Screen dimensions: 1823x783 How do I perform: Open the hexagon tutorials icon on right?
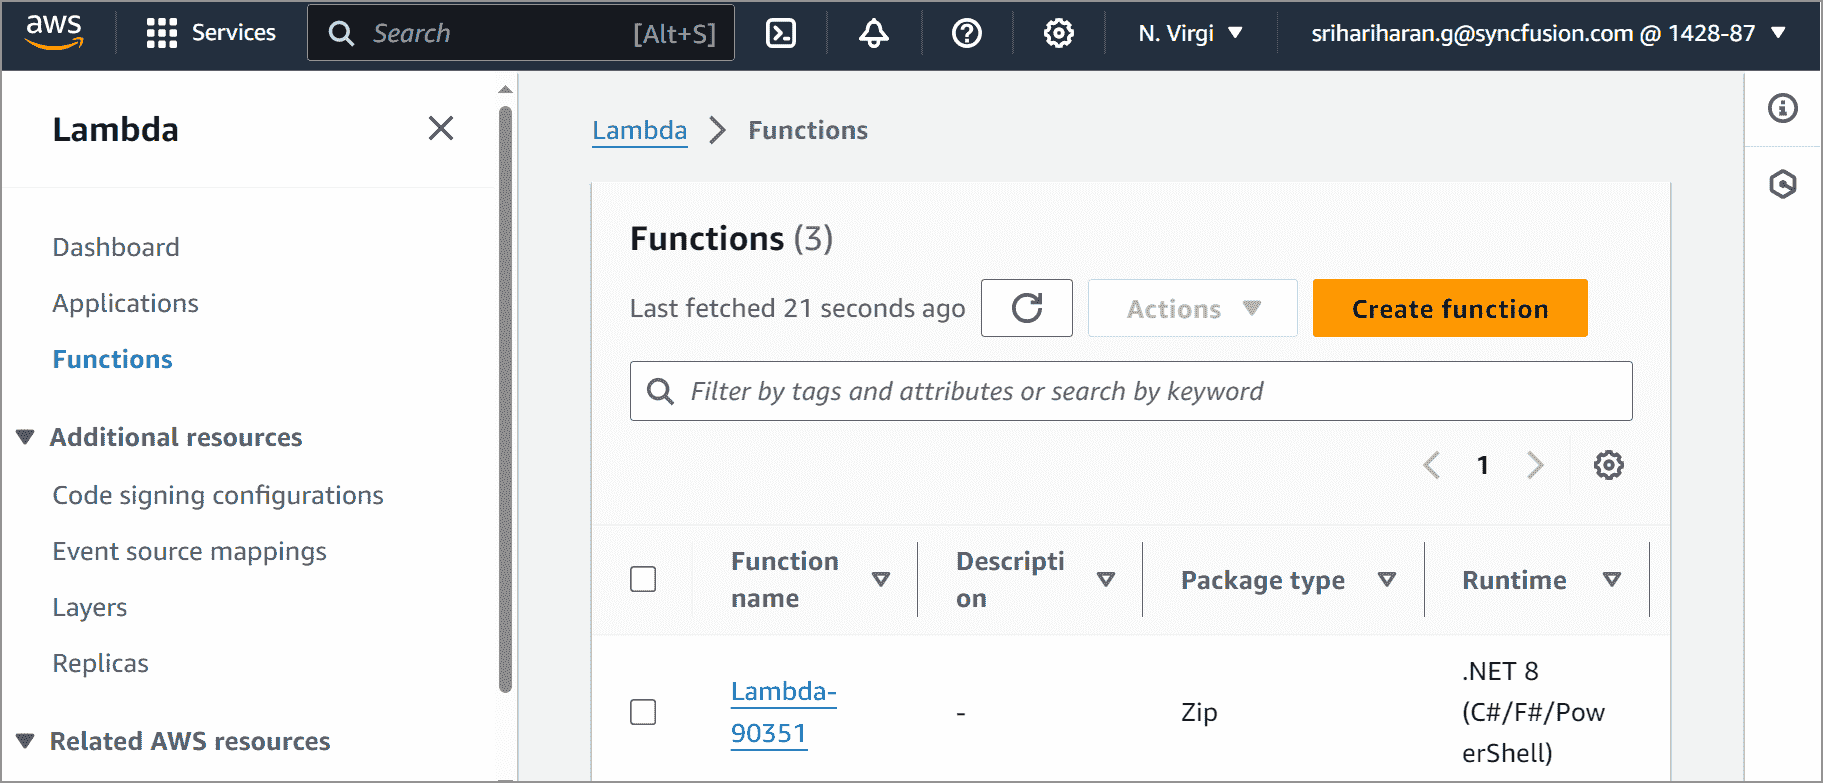pyautogui.click(x=1783, y=184)
